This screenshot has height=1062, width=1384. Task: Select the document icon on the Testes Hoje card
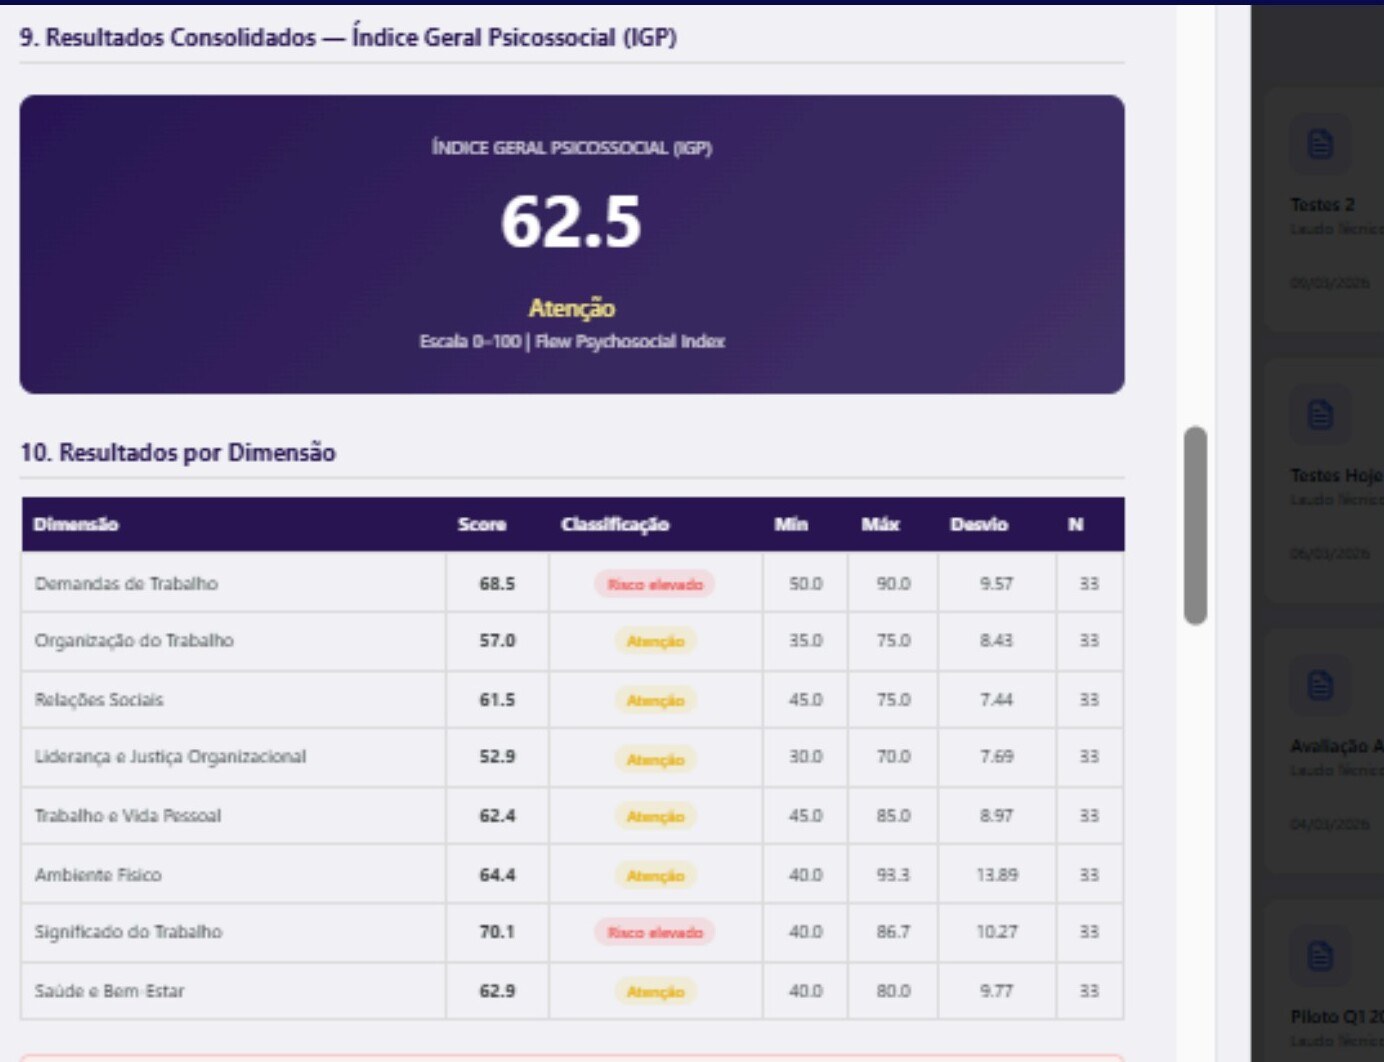pos(1320,414)
